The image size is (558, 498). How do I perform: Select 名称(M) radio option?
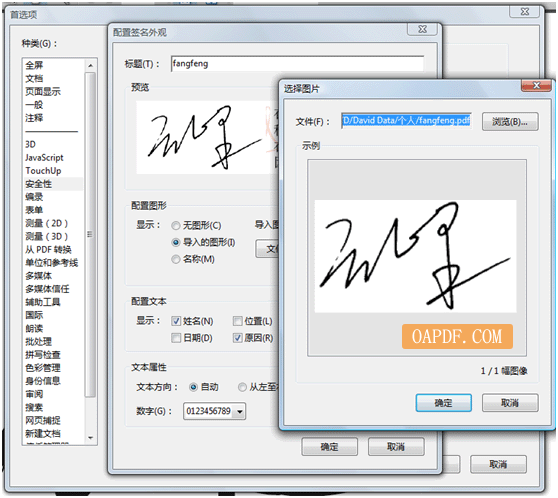[175, 259]
